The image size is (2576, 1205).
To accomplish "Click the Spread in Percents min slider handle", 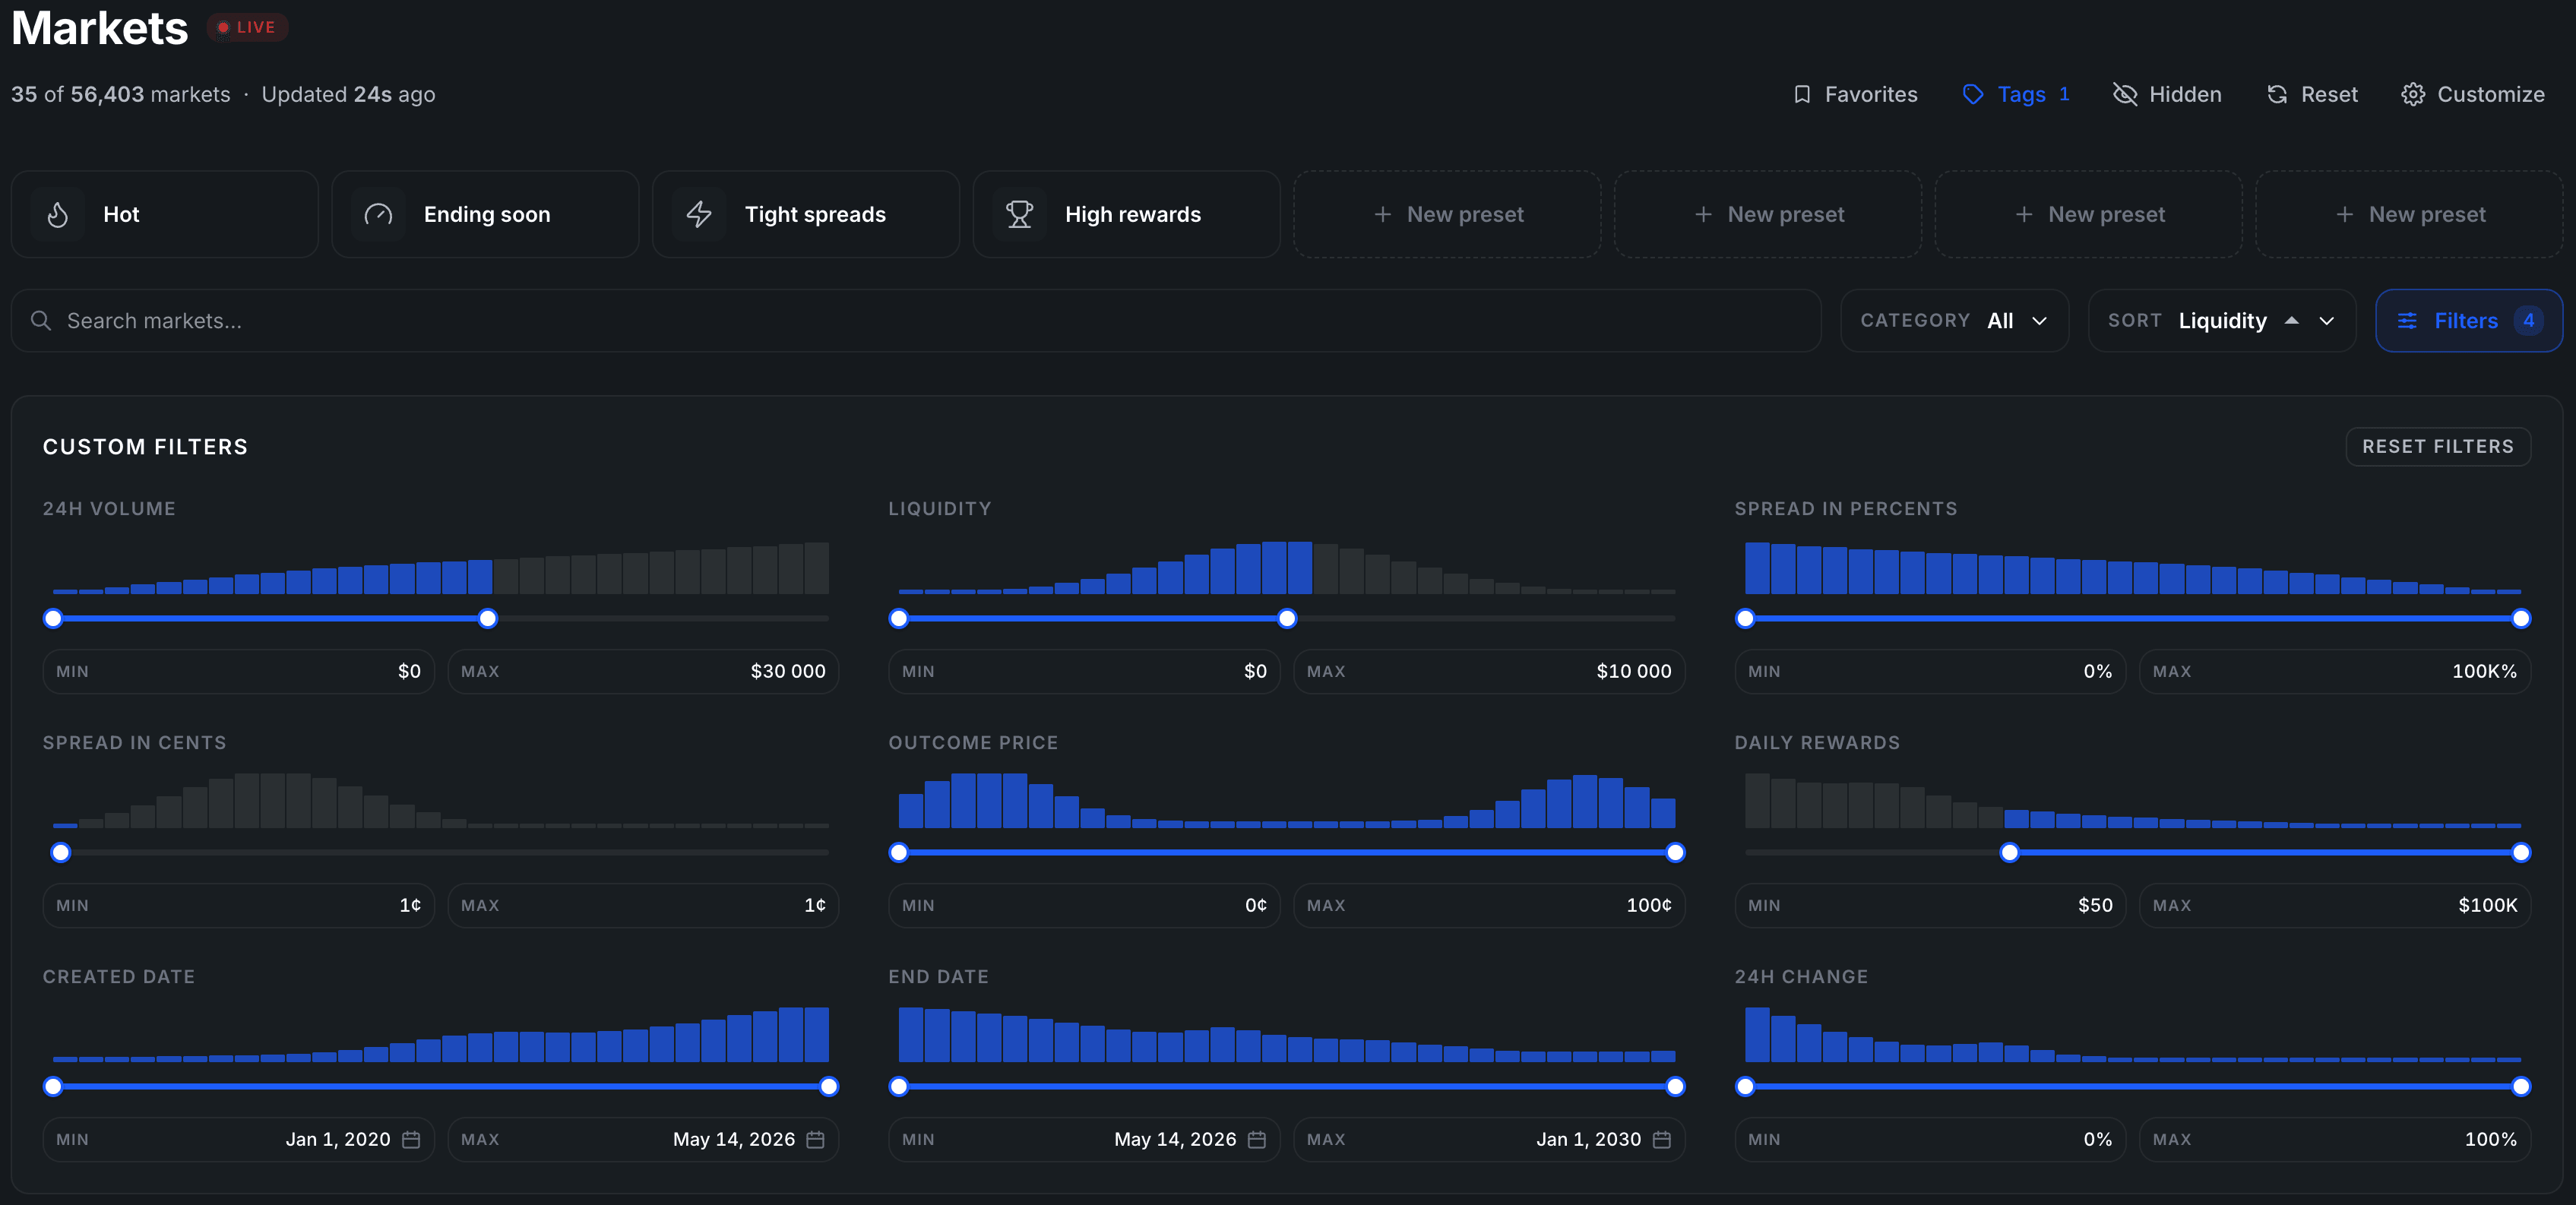I will pyautogui.click(x=1745, y=618).
